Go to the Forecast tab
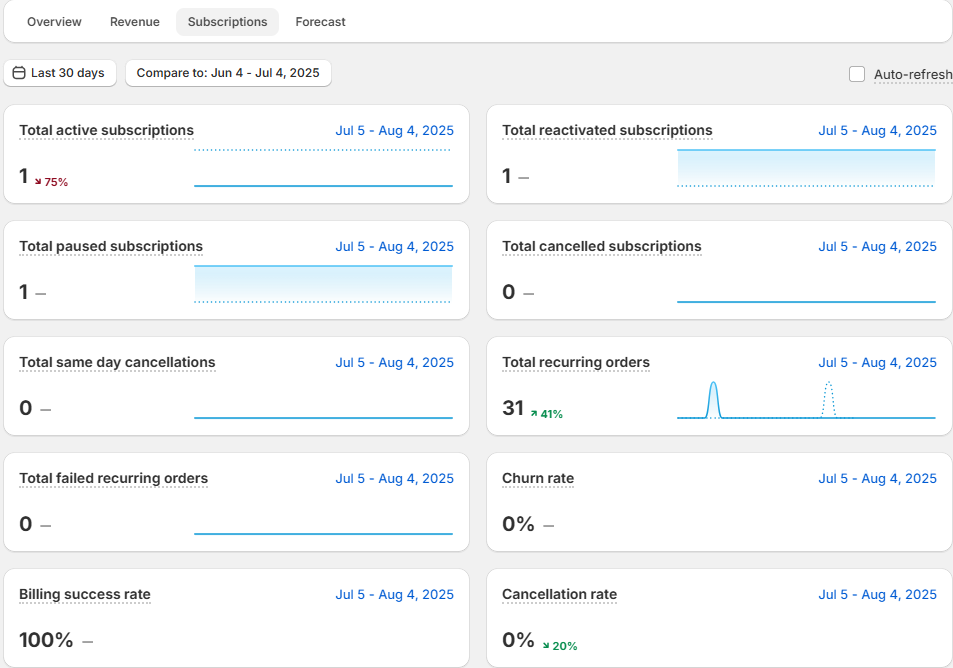 coord(320,22)
